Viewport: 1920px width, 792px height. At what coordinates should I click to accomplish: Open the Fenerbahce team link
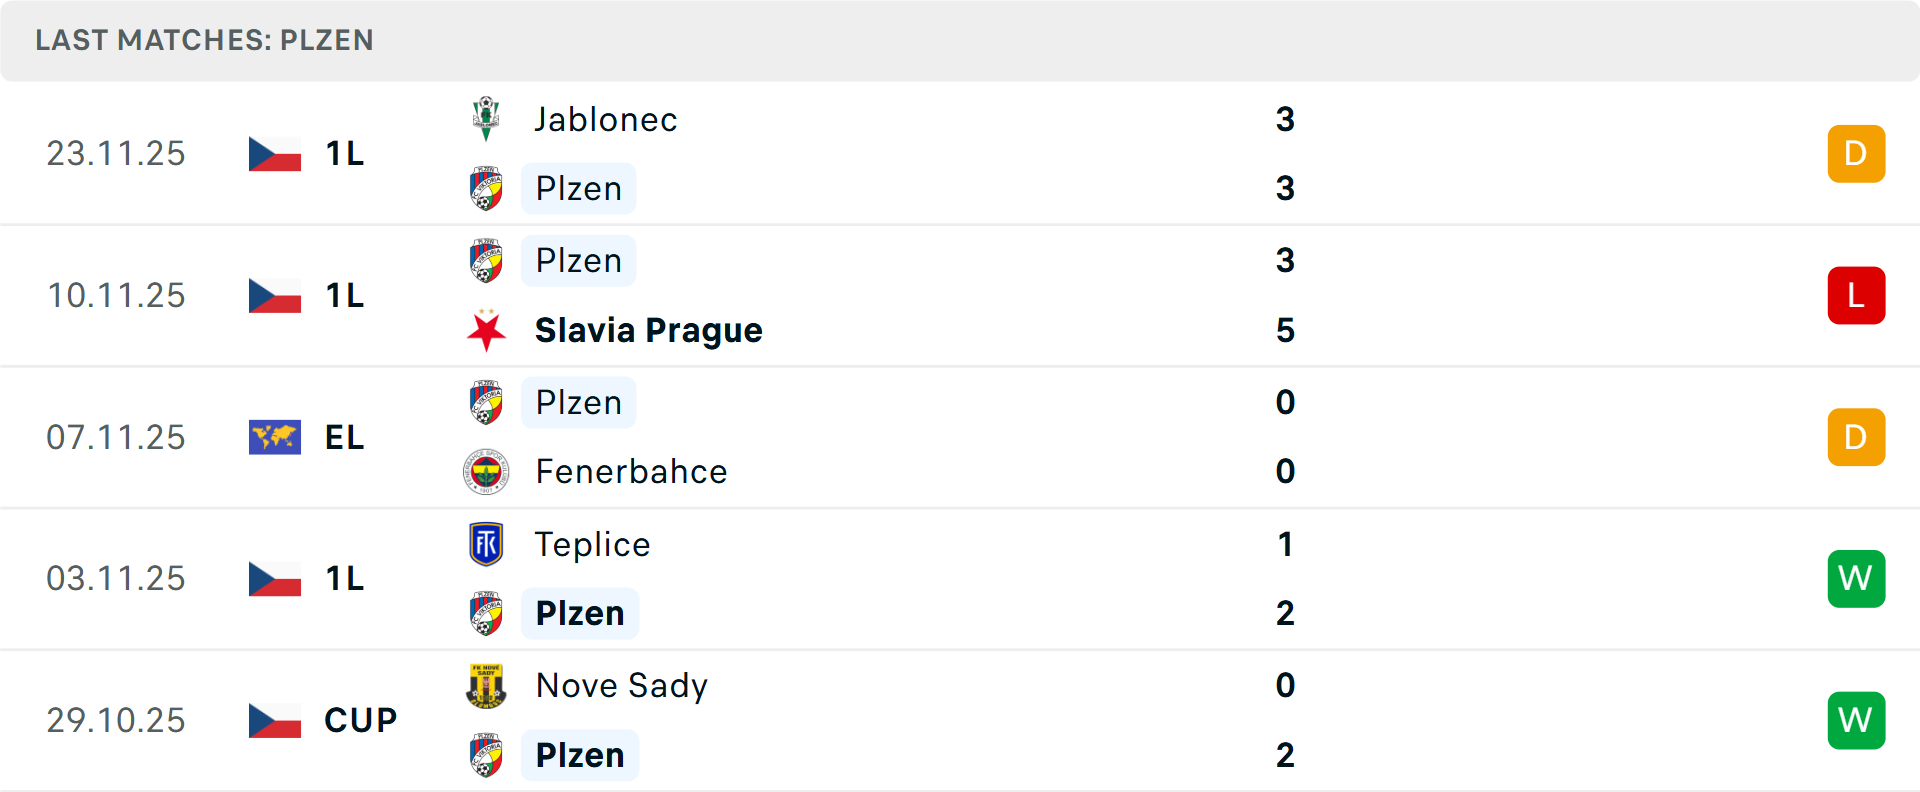tap(631, 471)
